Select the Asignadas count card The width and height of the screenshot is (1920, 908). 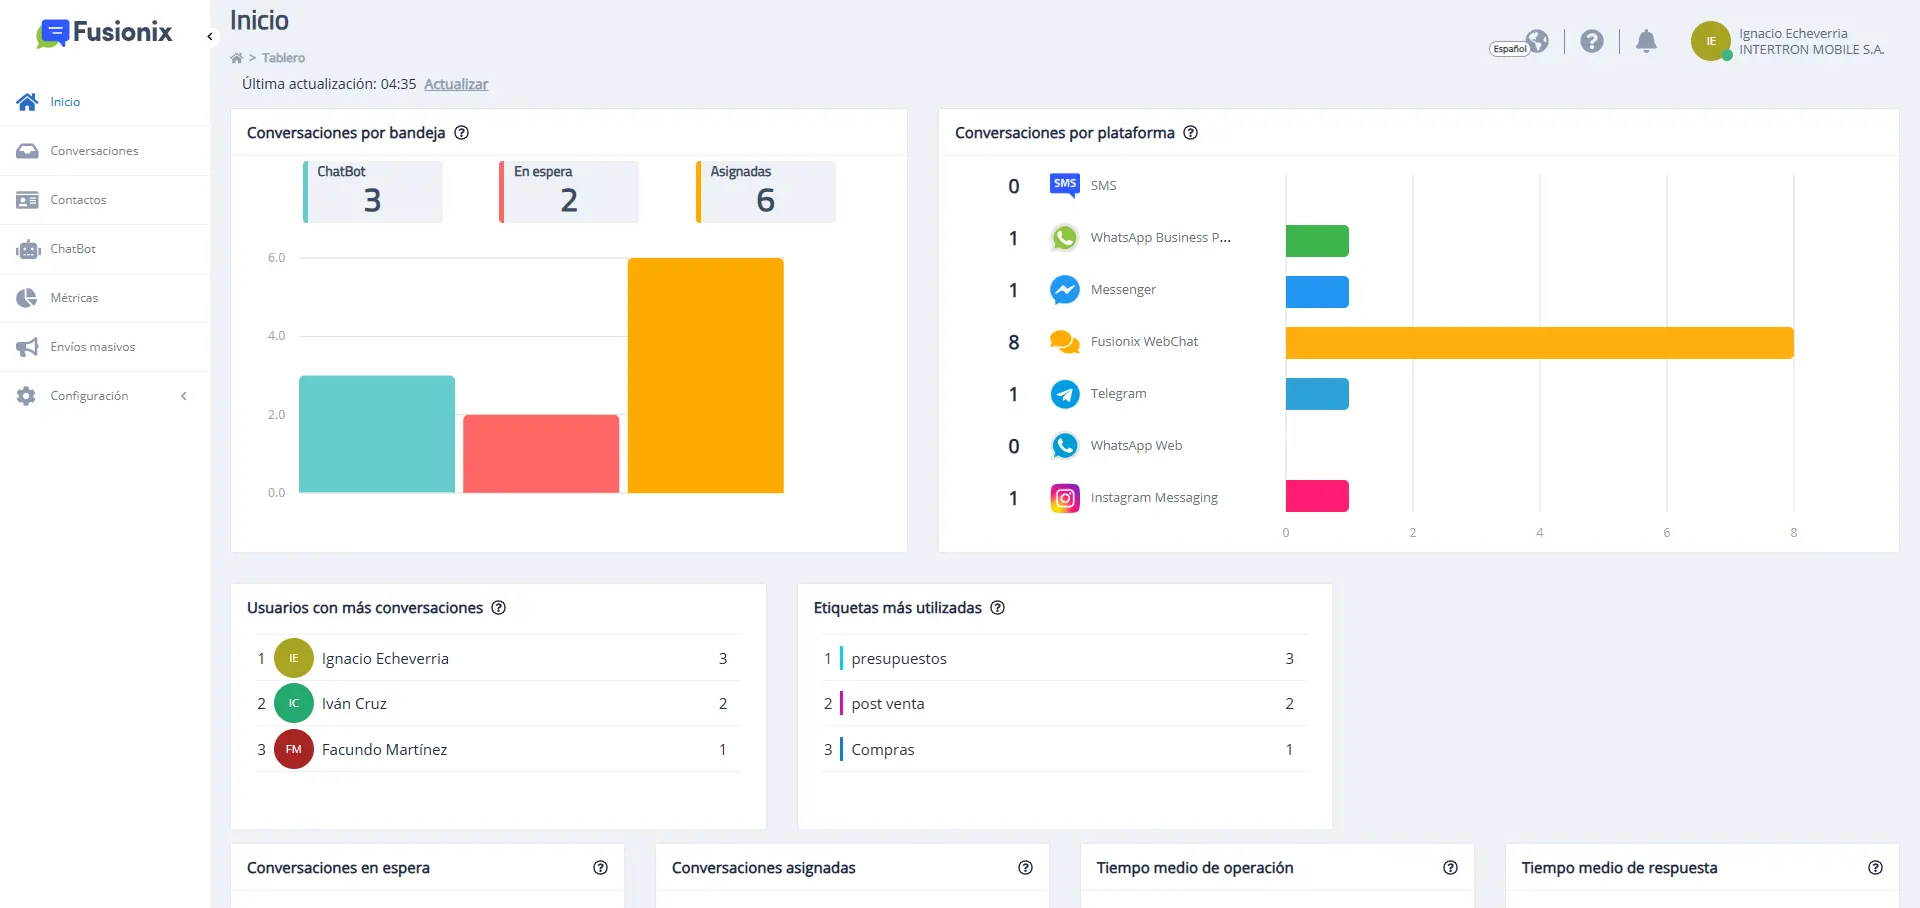click(766, 191)
